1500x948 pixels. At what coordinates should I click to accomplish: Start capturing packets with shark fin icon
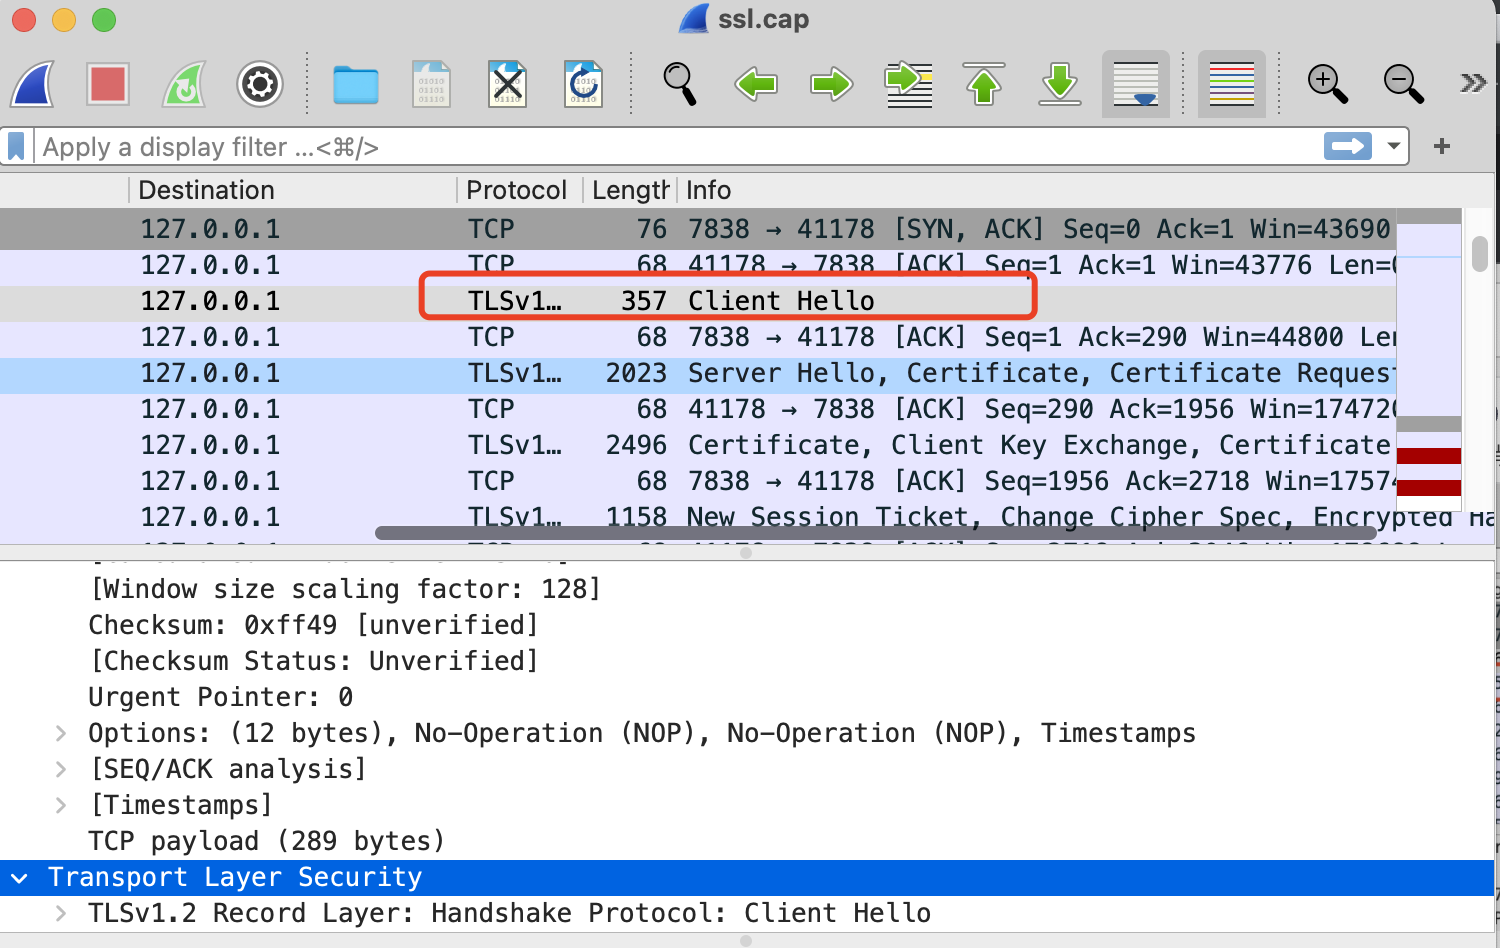coord(32,84)
